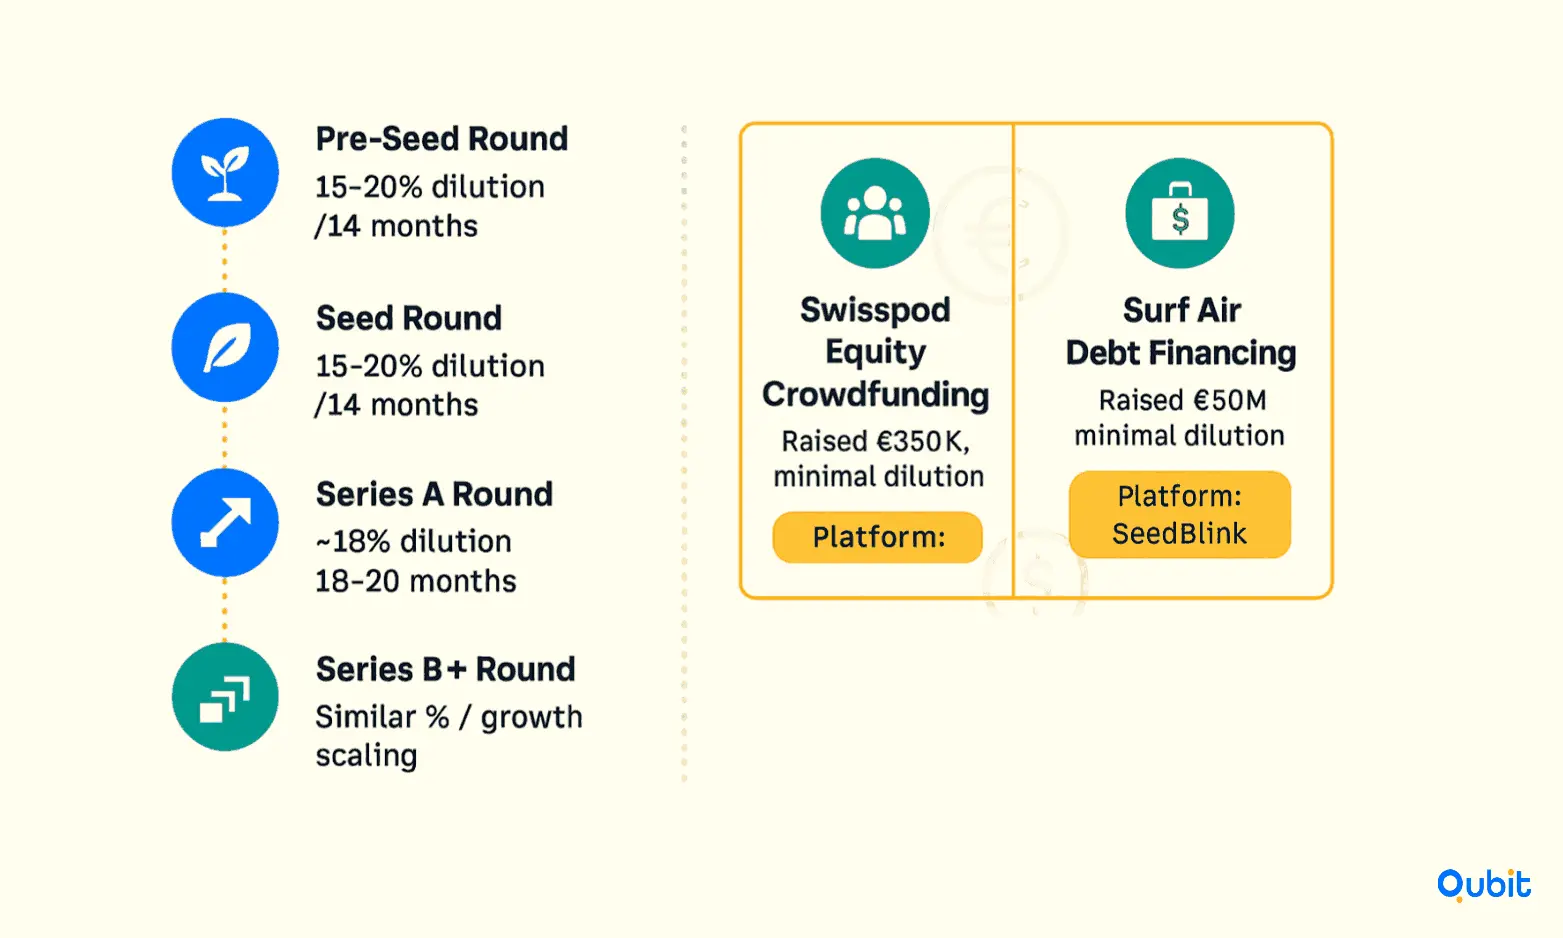
Task: Click the Pre-Seed Round sprout icon
Action: (x=225, y=173)
